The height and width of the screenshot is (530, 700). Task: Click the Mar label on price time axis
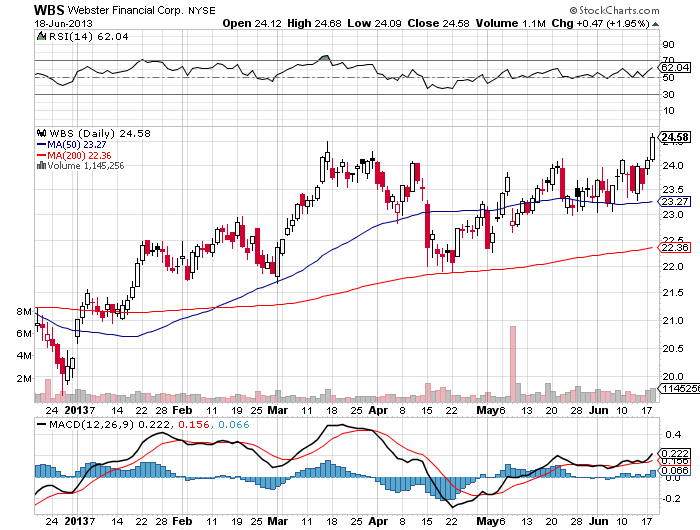coord(277,410)
